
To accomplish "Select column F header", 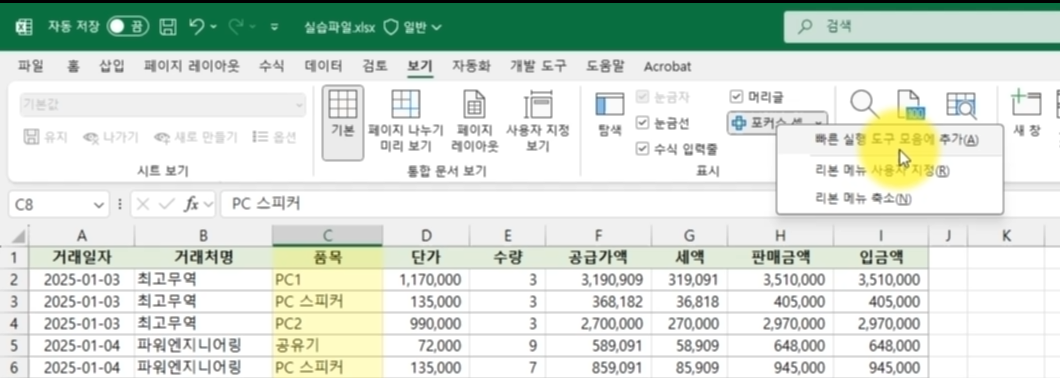I will point(597,235).
